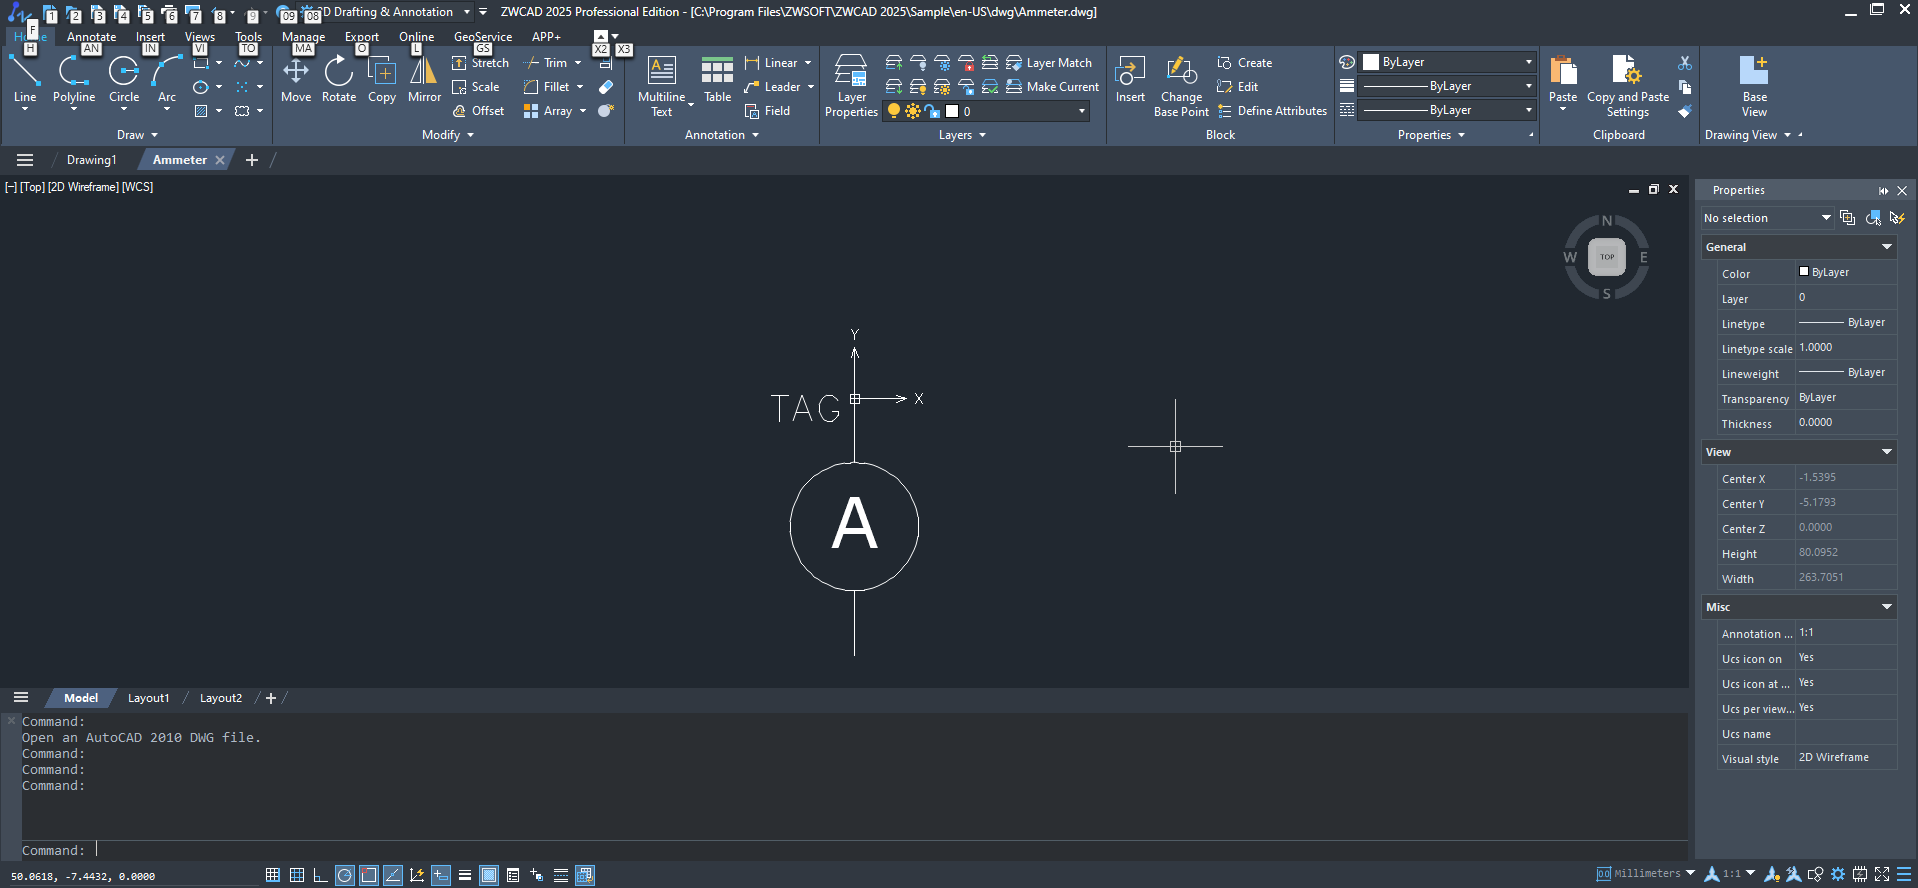Select the Polyline tool
The height and width of the screenshot is (888, 1918).
tap(74, 79)
